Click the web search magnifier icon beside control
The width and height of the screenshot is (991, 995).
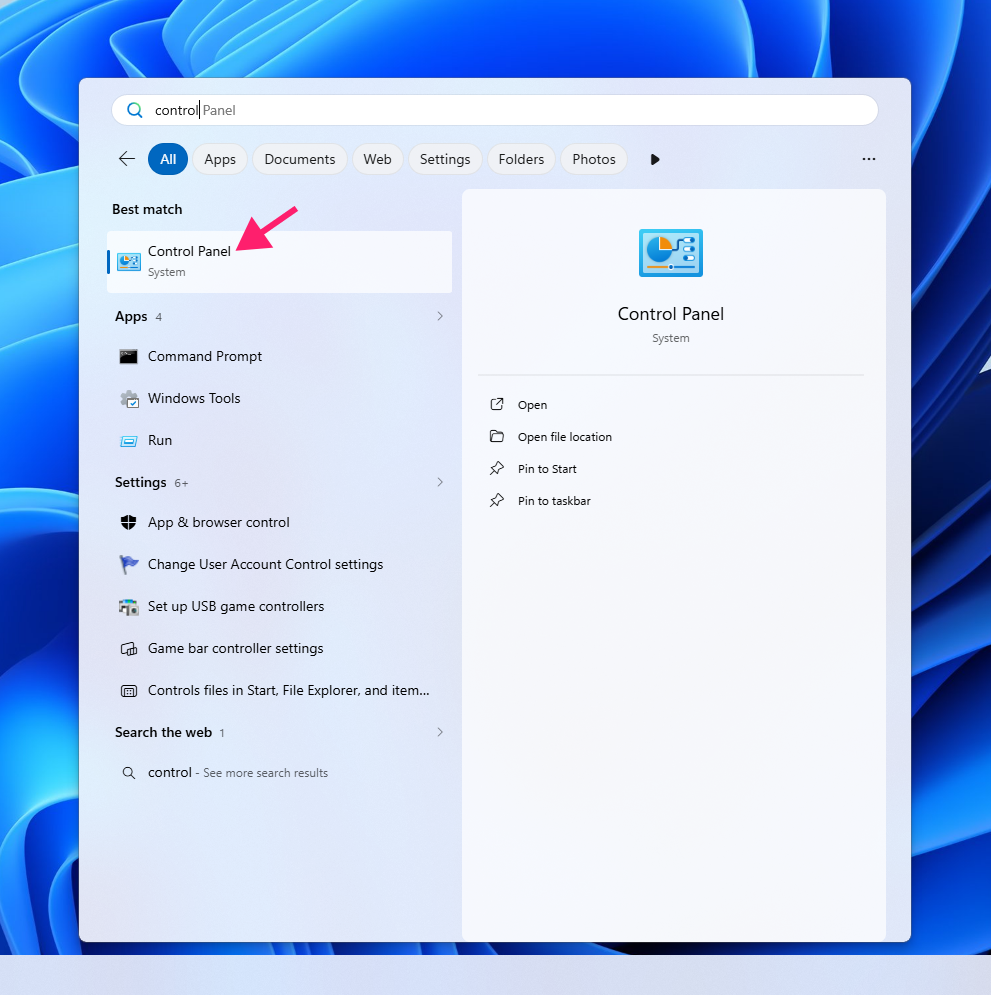(129, 773)
